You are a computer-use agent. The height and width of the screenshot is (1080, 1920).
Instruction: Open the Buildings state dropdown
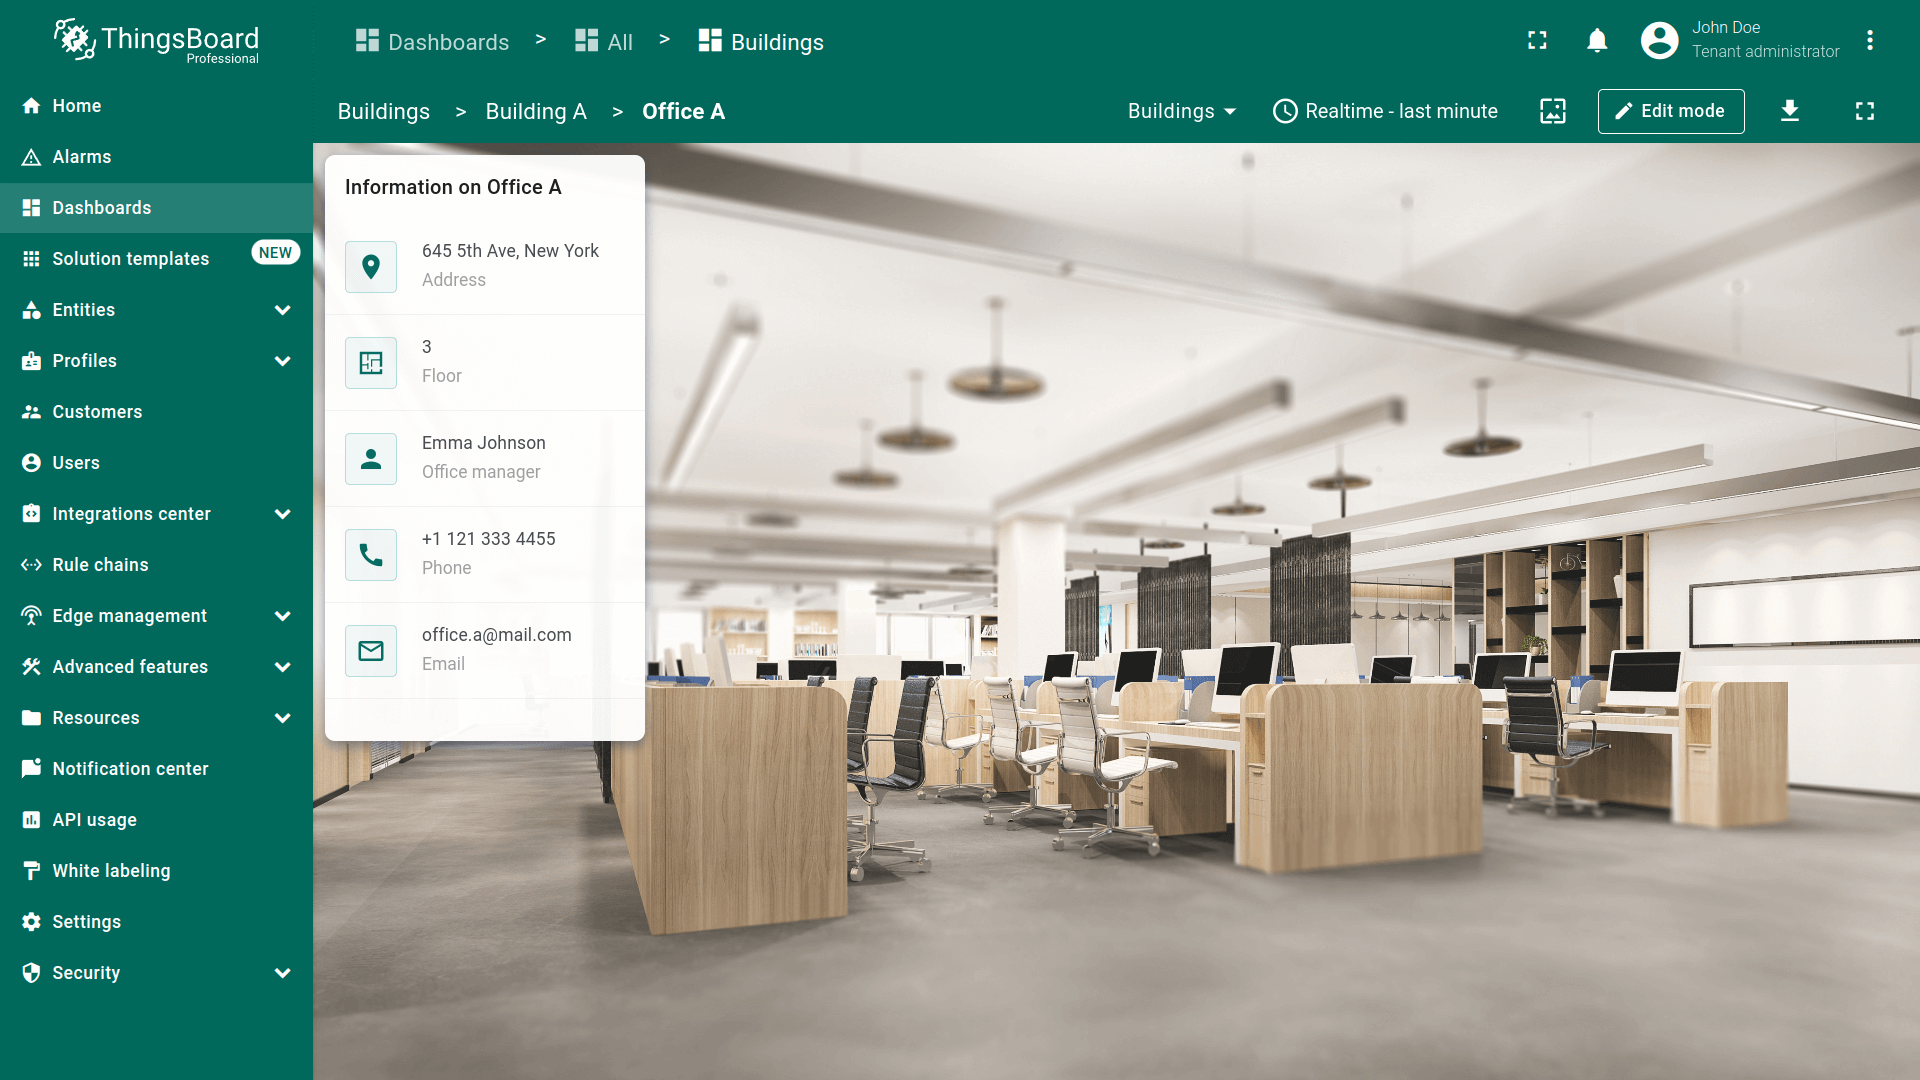click(1182, 111)
